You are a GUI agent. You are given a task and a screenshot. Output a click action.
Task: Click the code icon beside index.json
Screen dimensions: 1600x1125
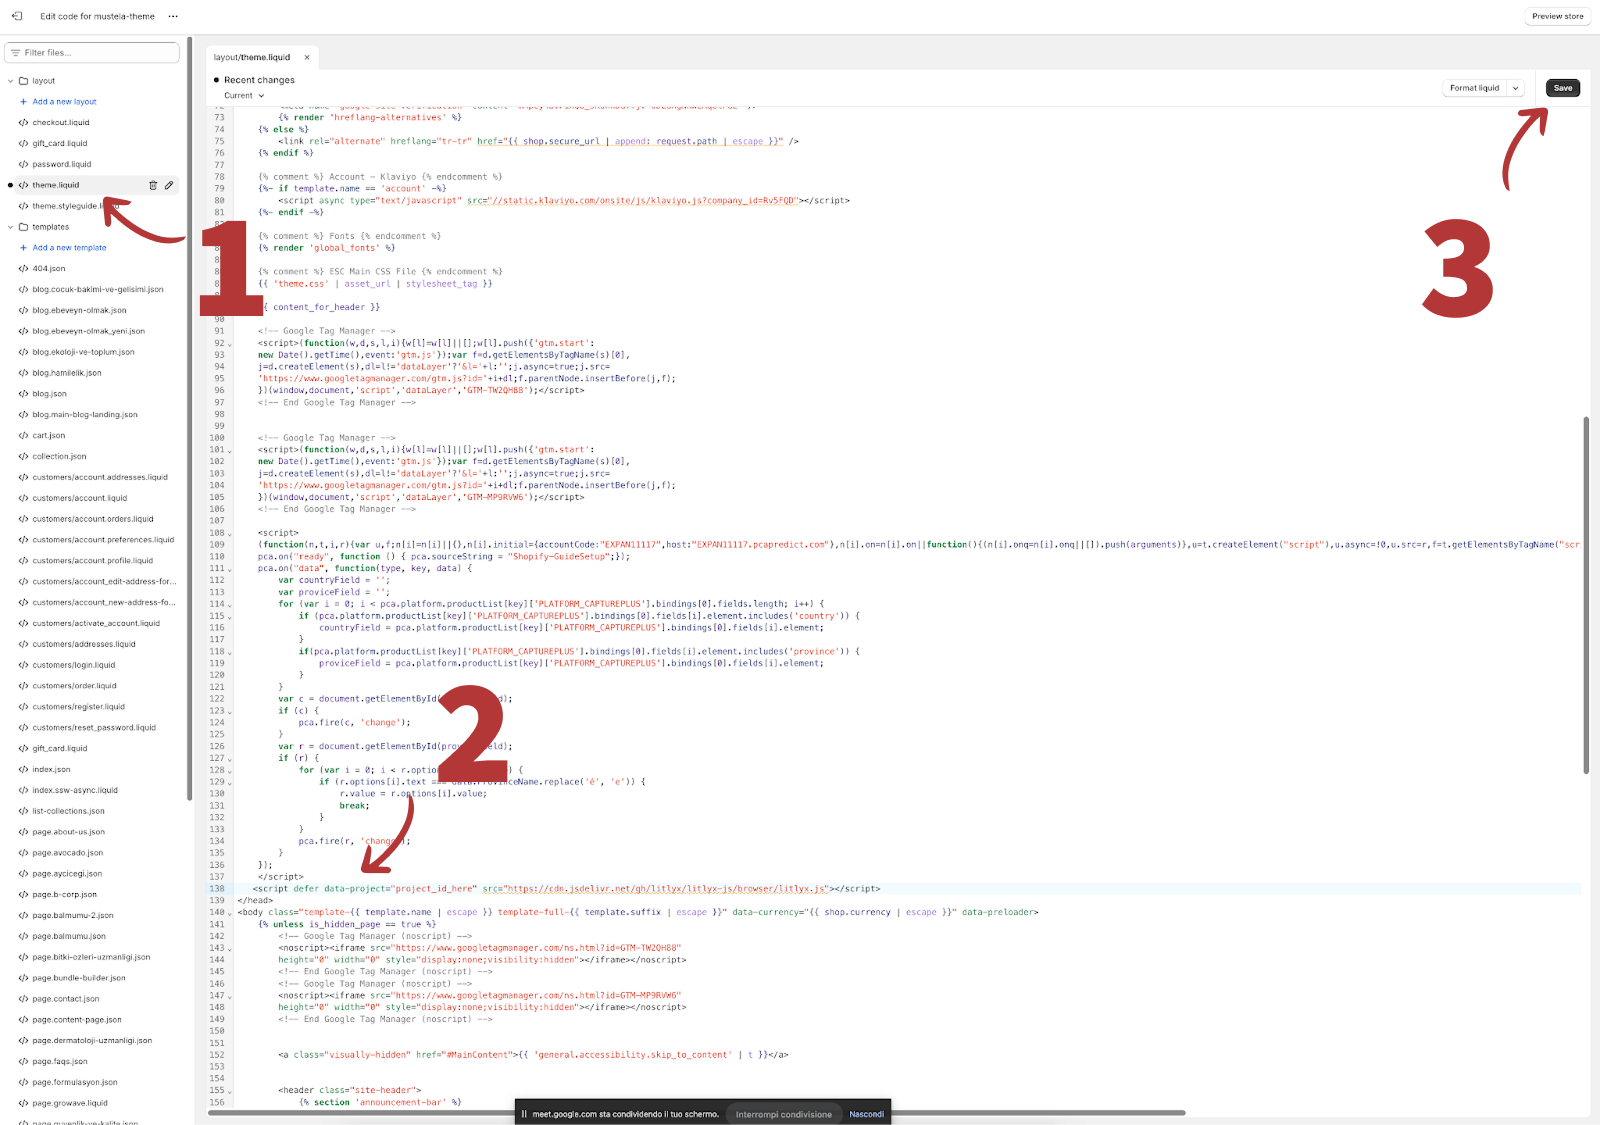23,770
